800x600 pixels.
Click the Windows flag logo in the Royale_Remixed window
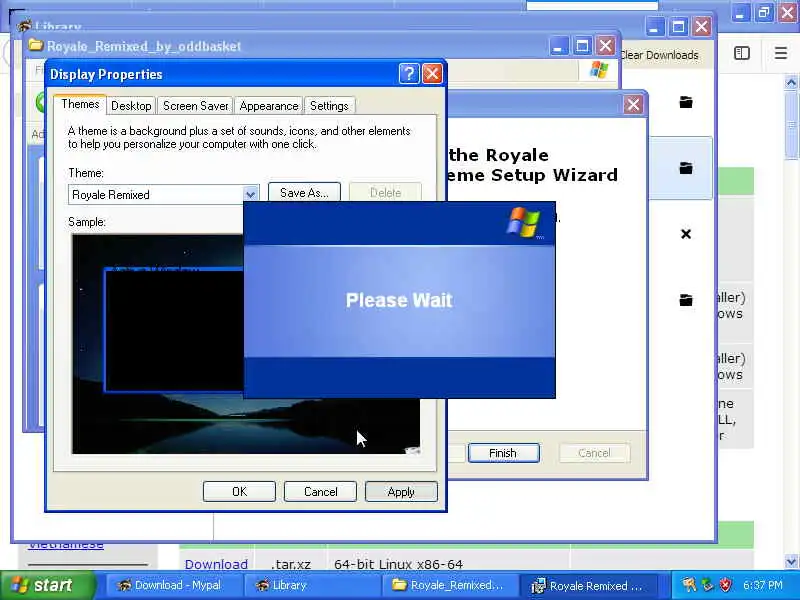coord(598,70)
